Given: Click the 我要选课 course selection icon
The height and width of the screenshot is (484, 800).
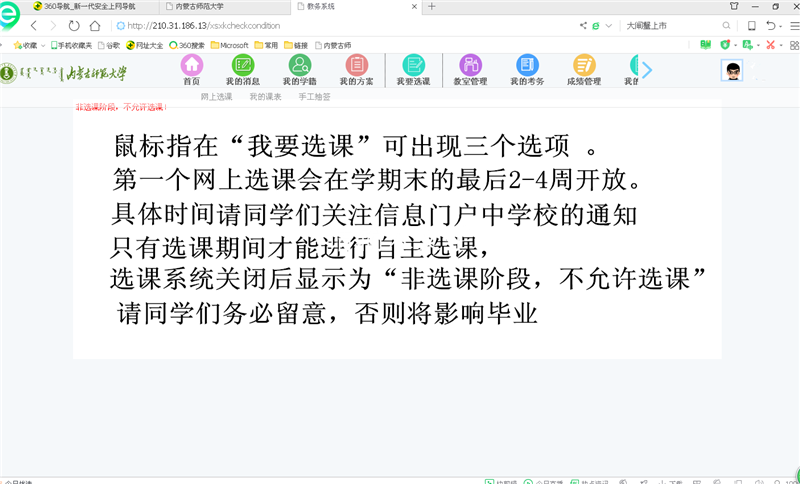Looking at the screenshot, I should (413, 66).
